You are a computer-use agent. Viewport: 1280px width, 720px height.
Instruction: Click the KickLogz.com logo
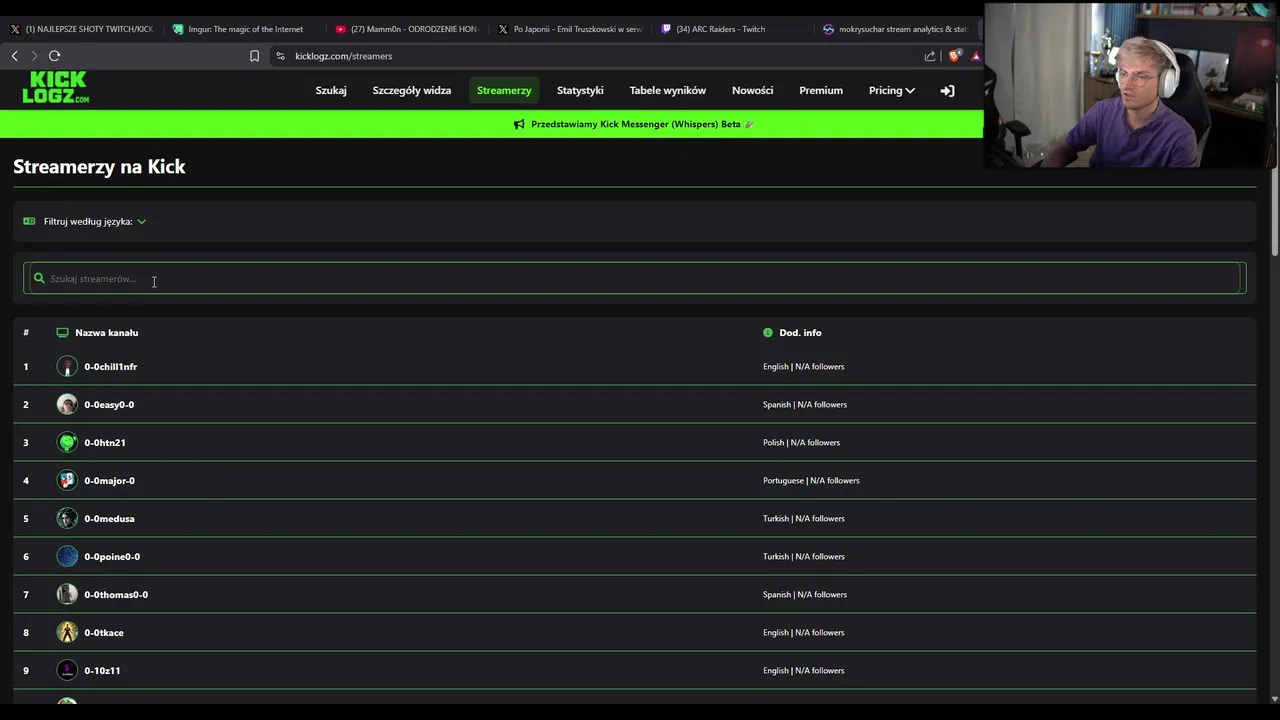[56, 87]
